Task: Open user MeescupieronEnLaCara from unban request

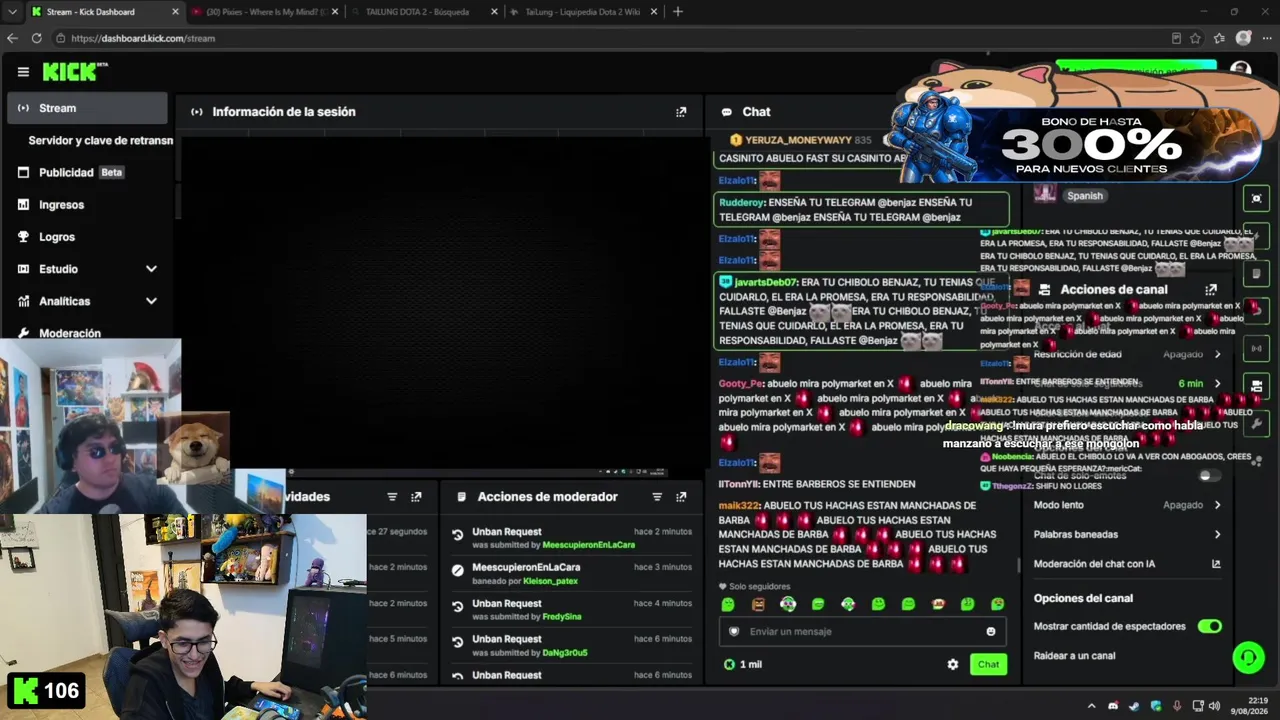Action: pyautogui.click(x=589, y=545)
